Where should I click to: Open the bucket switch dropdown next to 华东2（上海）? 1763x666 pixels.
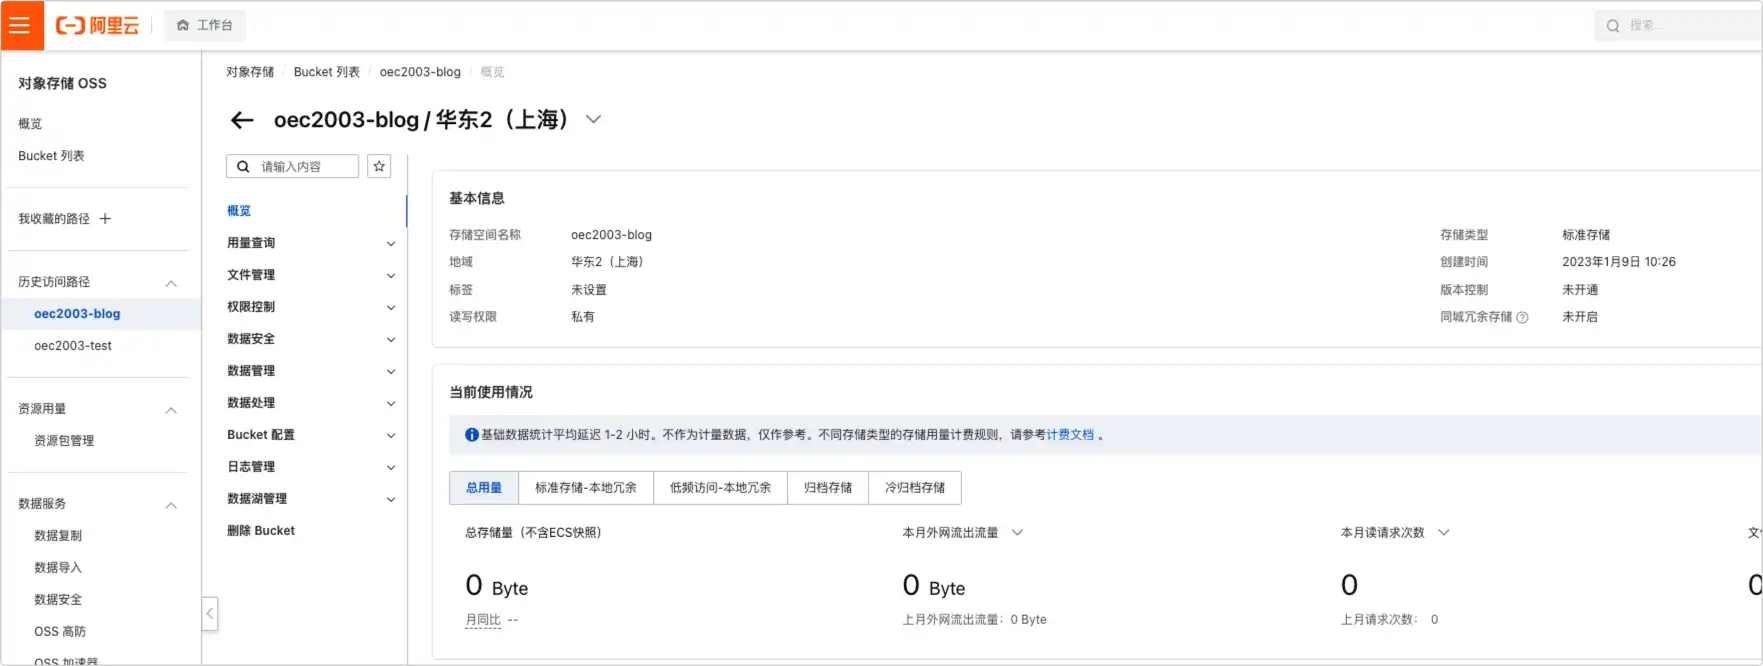coord(594,119)
